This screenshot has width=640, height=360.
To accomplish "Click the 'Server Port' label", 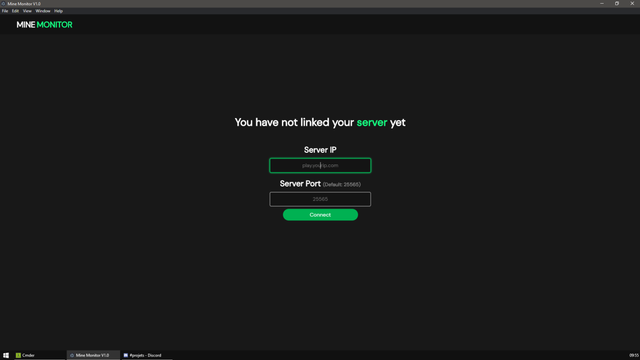I will [300, 184].
